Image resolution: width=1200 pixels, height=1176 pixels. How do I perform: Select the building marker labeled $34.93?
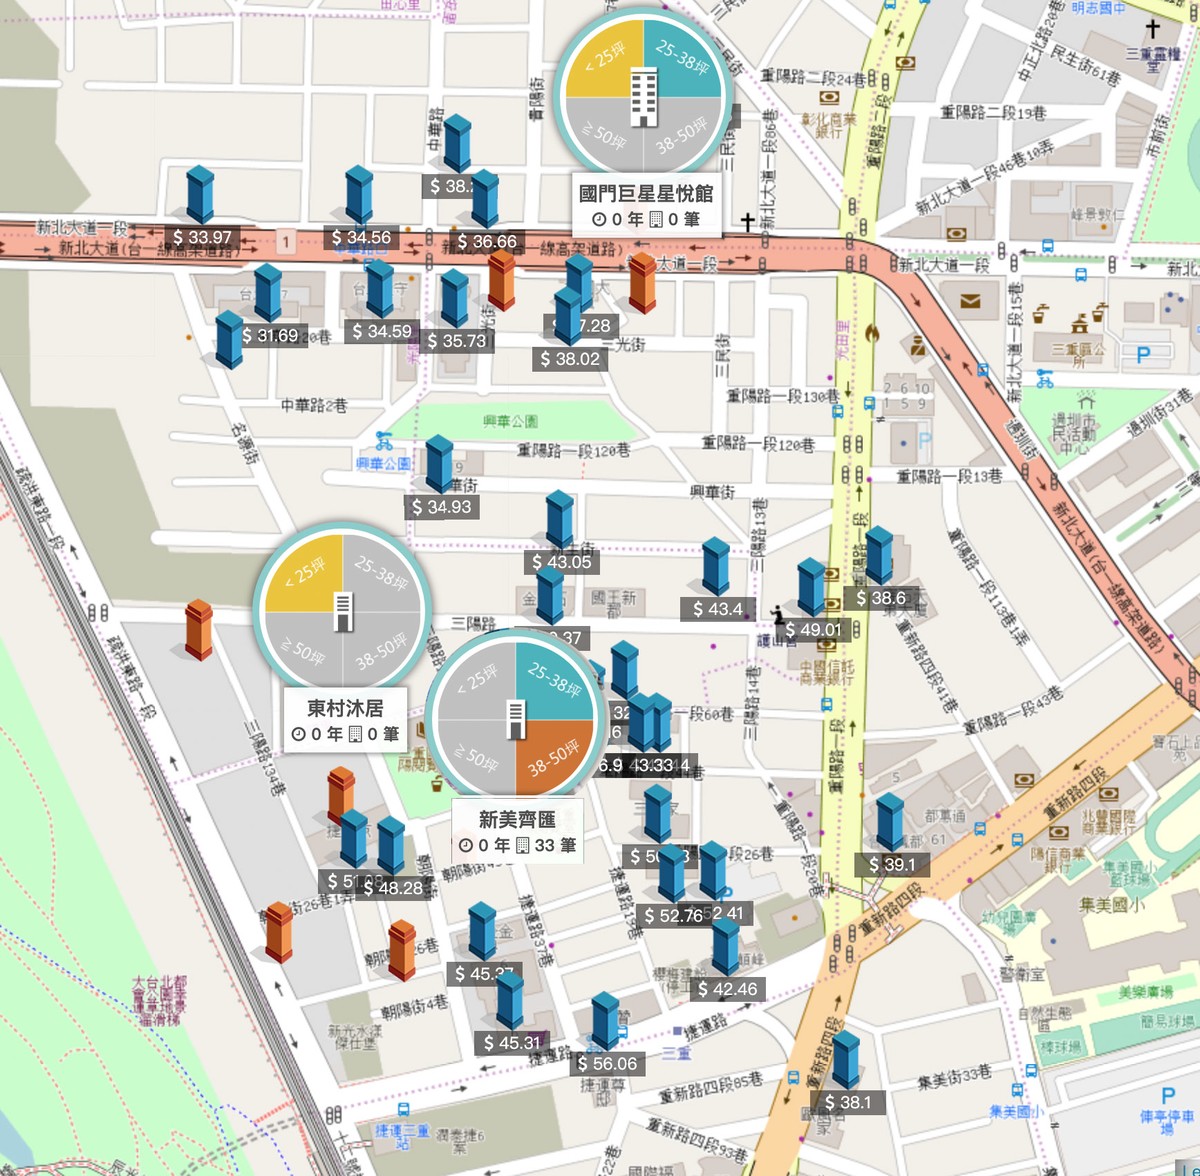(439, 463)
